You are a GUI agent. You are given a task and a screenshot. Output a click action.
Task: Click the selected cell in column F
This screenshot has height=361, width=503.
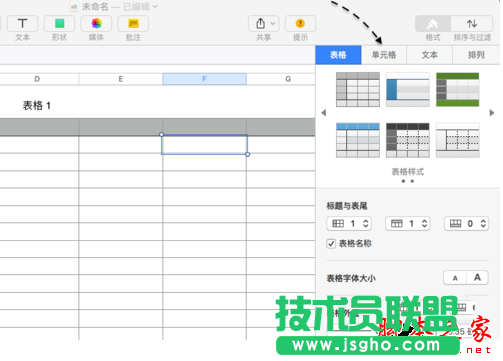pos(204,145)
